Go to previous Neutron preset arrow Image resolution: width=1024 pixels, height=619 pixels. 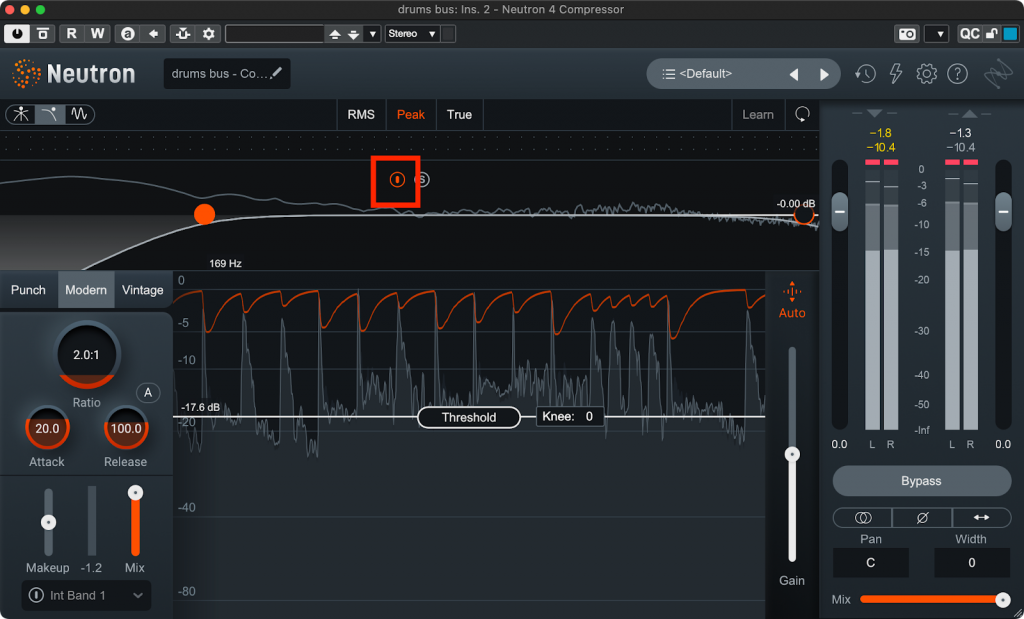(794, 74)
